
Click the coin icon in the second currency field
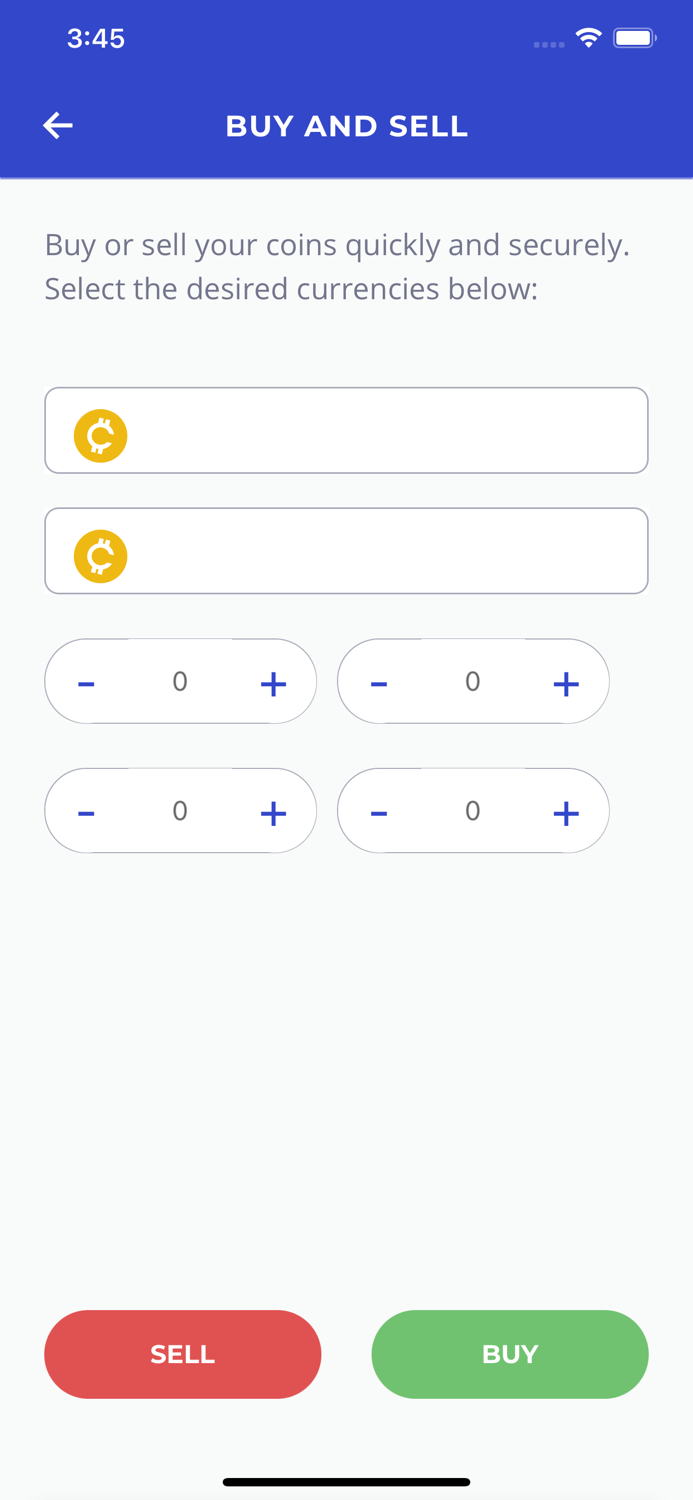pos(99,556)
